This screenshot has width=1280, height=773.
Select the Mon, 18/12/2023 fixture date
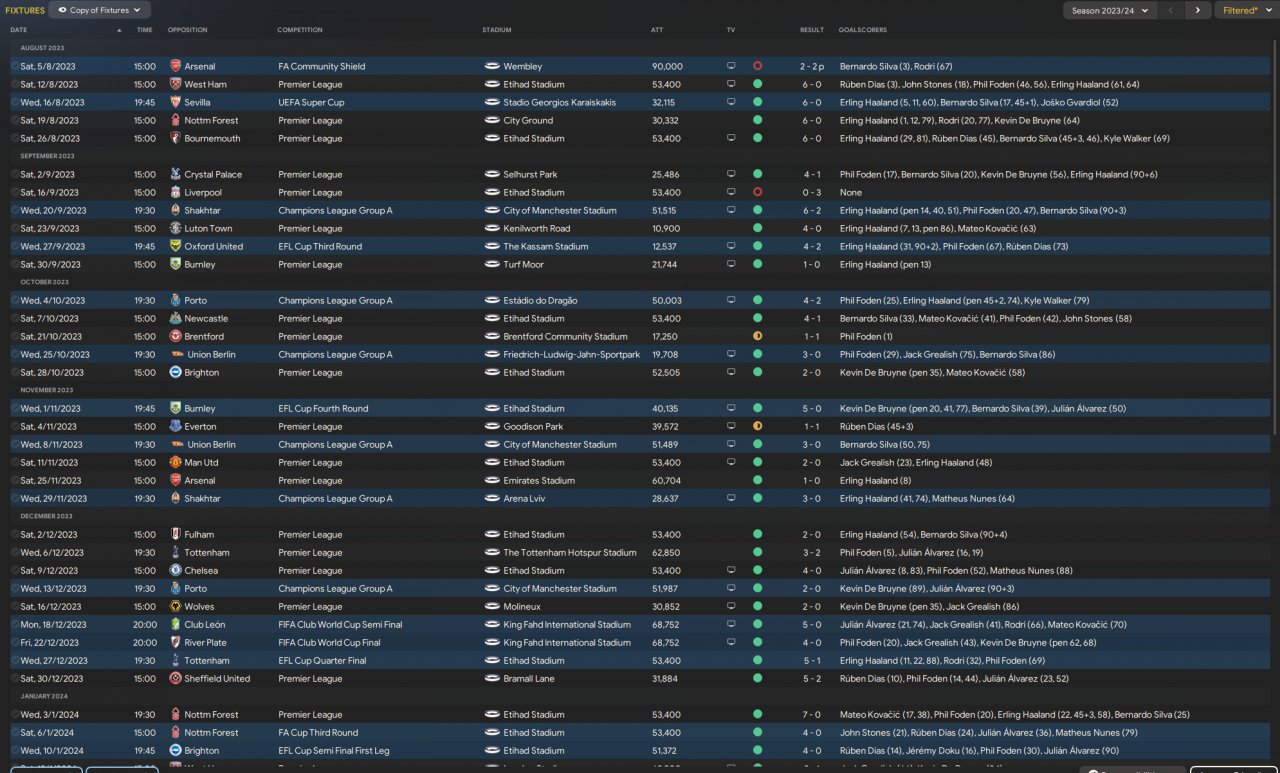pyautogui.click(x=54, y=624)
